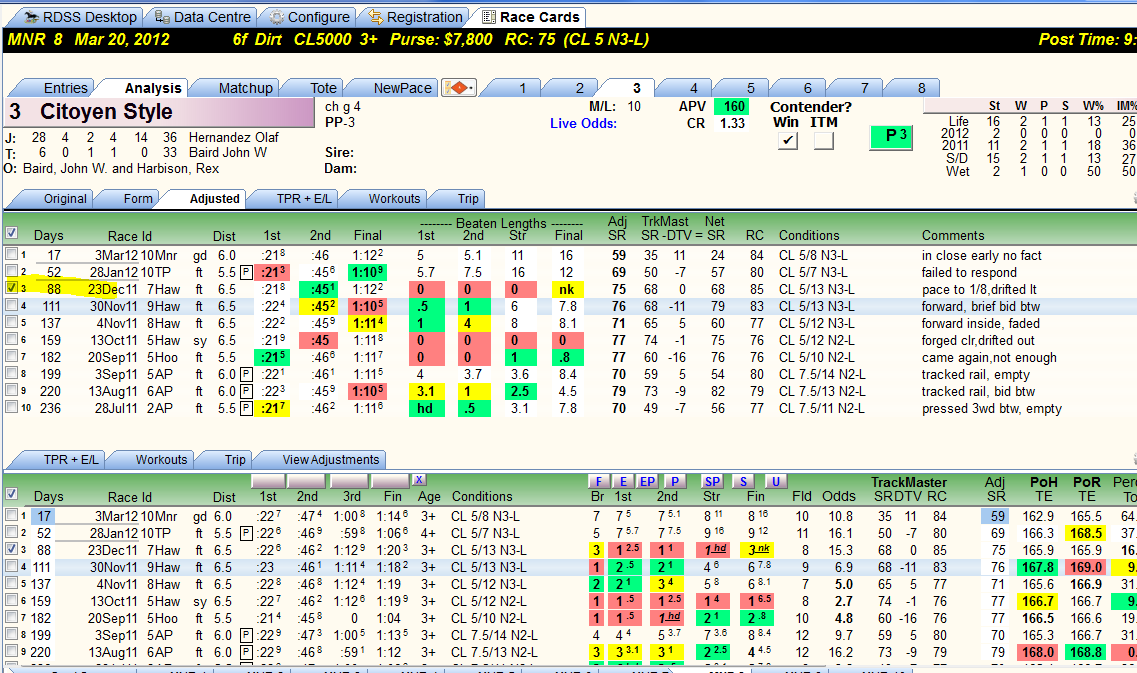Open the RDSS Desktop tab
Viewport: 1137px width, 673px height.
coord(80,17)
